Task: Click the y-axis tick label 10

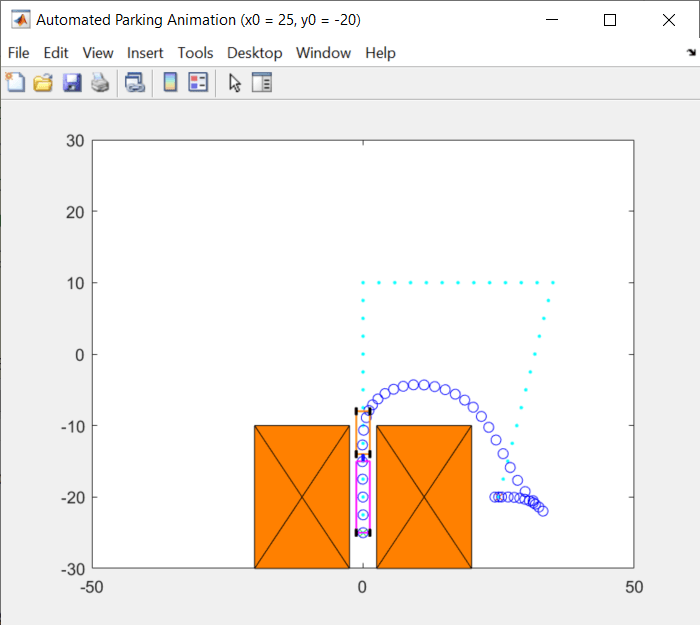Action: [x=75, y=283]
